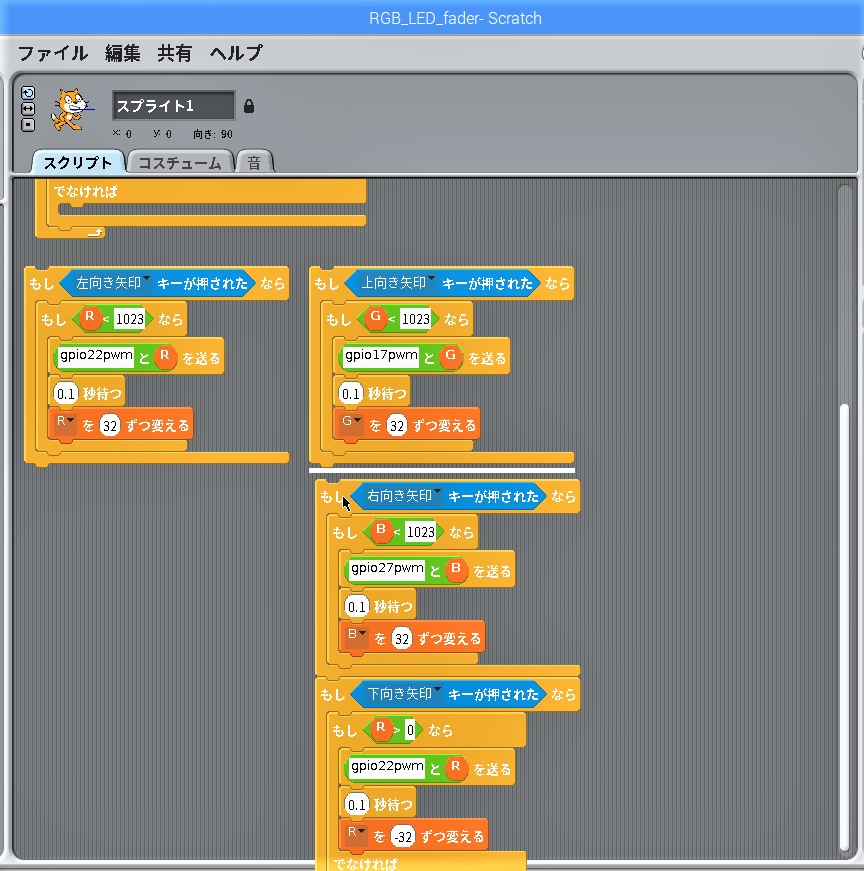Click the gpio27pwm text field
The width and height of the screenshot is (864, 871).
[387, 570]
